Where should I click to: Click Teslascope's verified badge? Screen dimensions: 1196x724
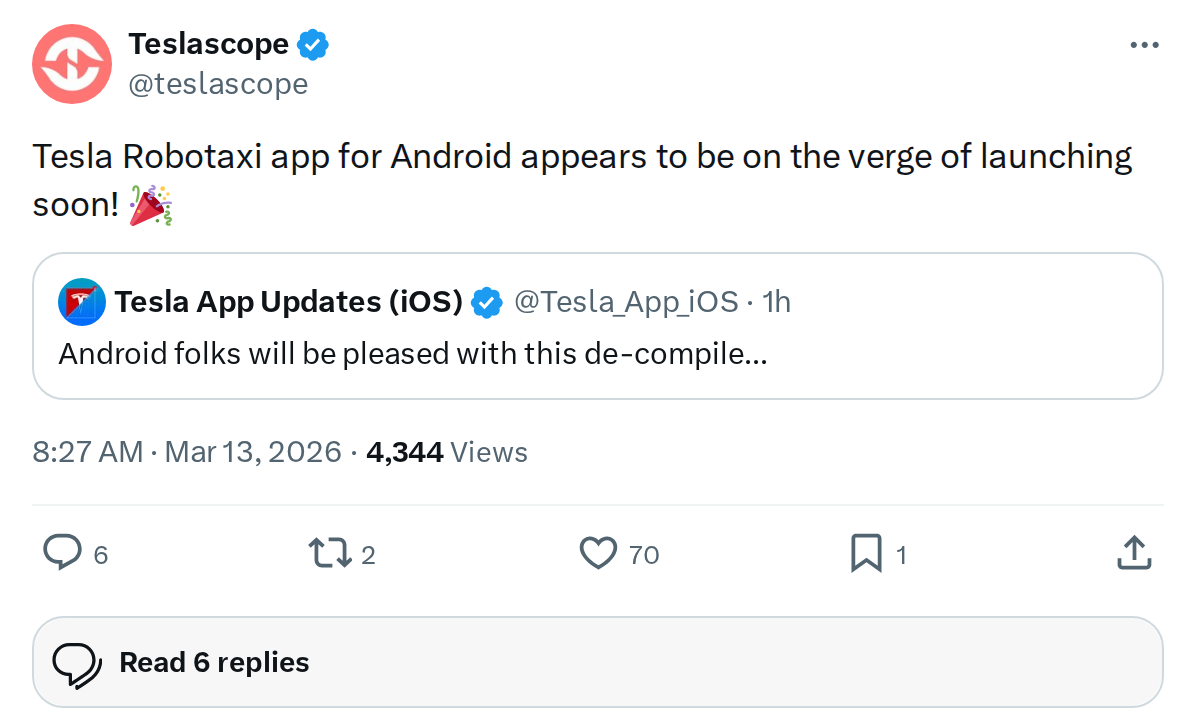(313, 43)
